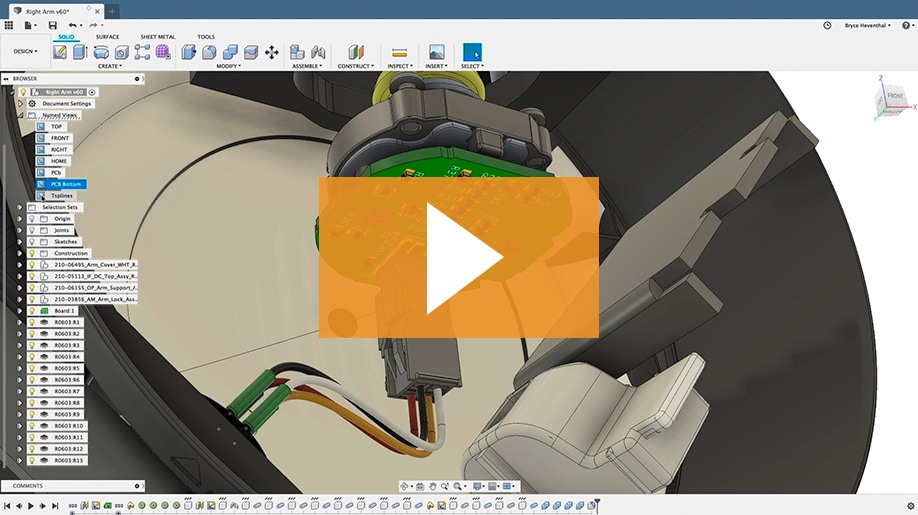918x515 pixels.
Task: Expand the Selection Sets node
Action: 20,207
